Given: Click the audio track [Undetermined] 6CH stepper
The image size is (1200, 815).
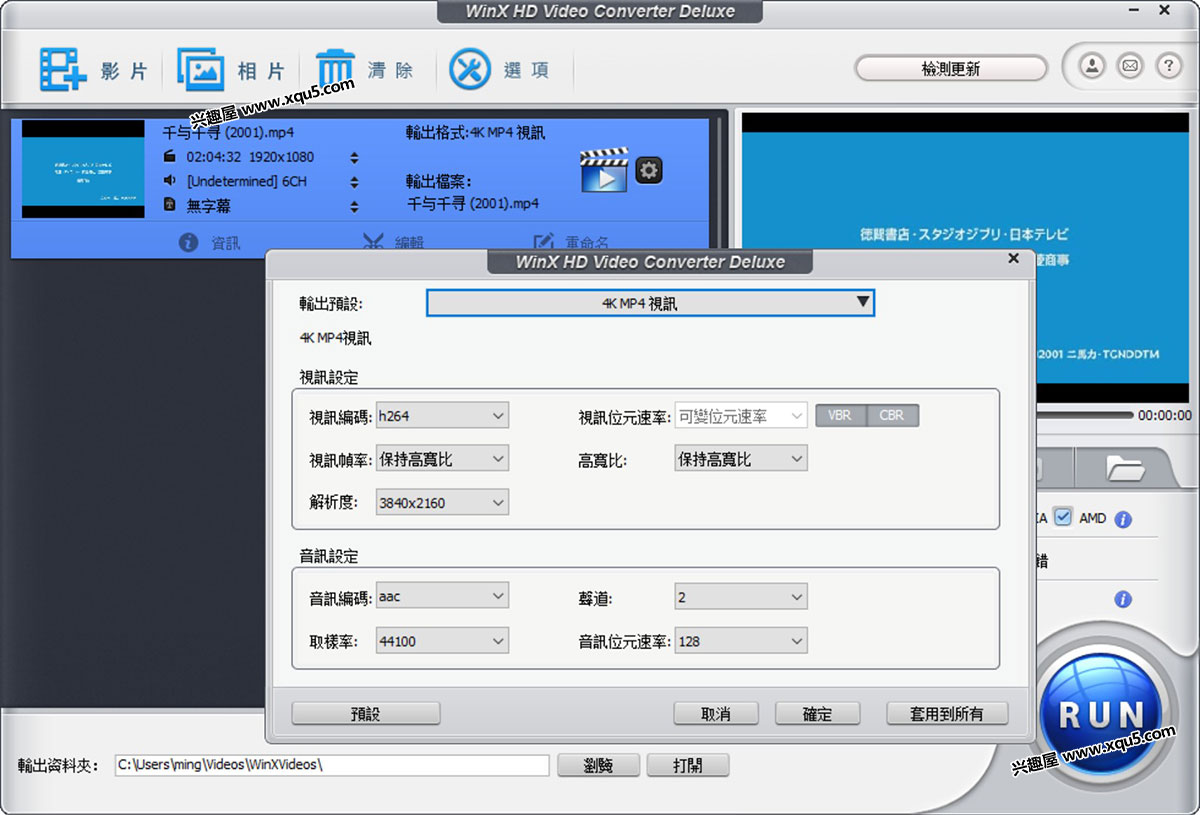Looking at the screenshot, I should pyautogui.click(x=354, y=182).
